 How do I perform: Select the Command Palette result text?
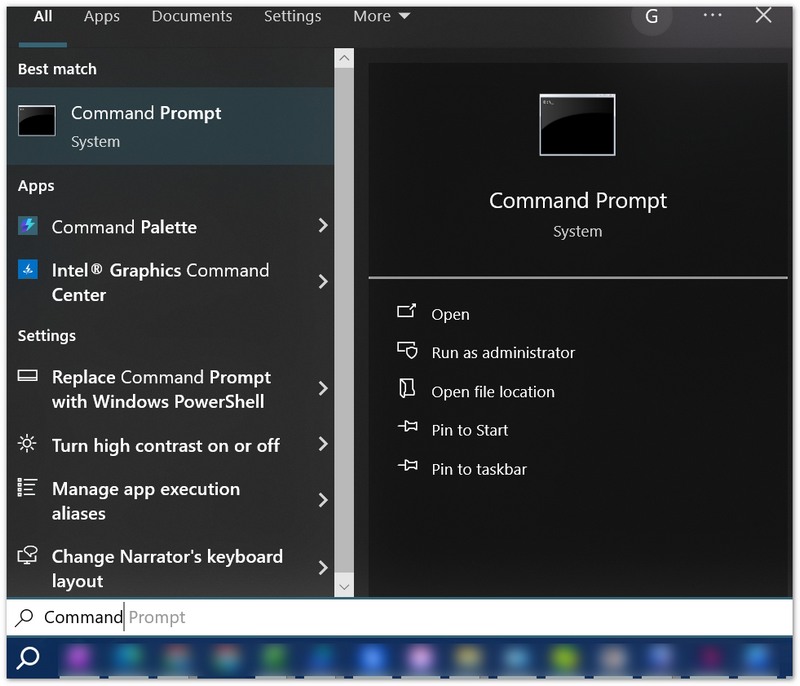click(124, 227)
